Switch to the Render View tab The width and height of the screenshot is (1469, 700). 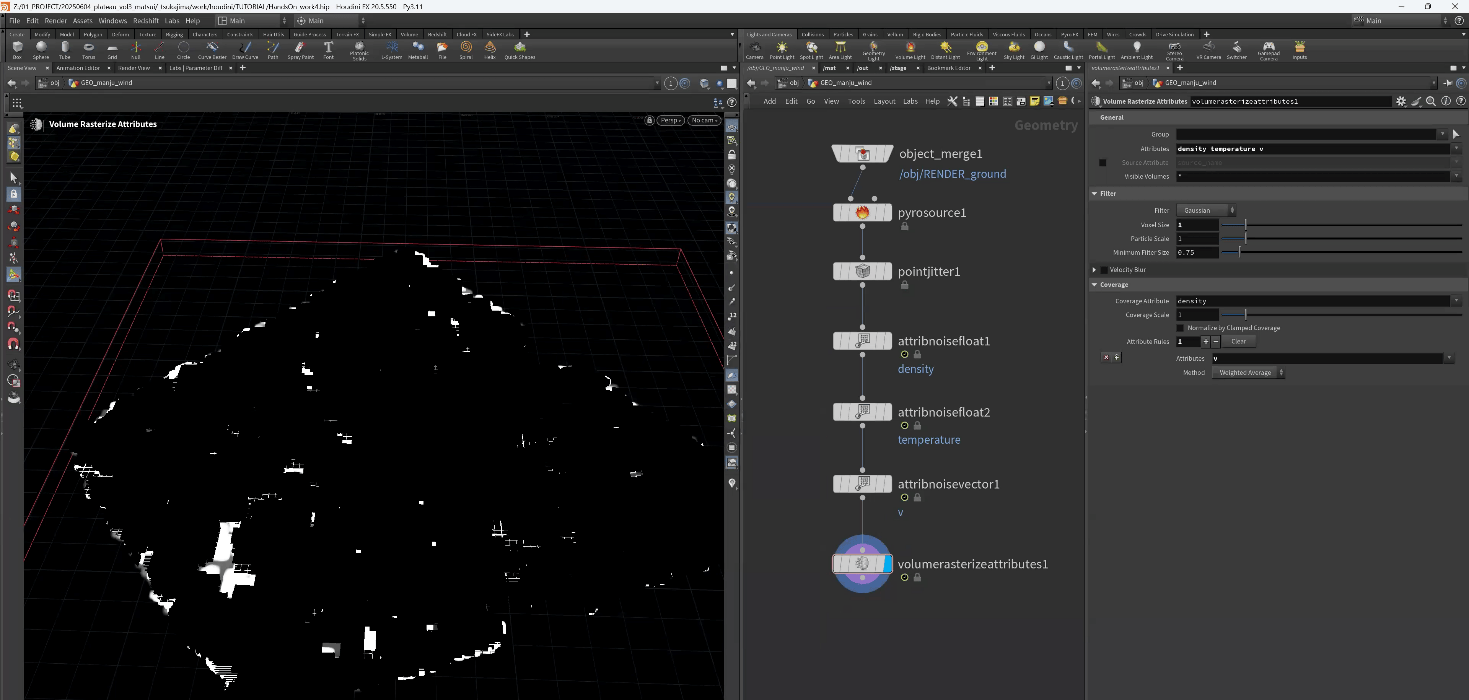[x=133, y=67]
